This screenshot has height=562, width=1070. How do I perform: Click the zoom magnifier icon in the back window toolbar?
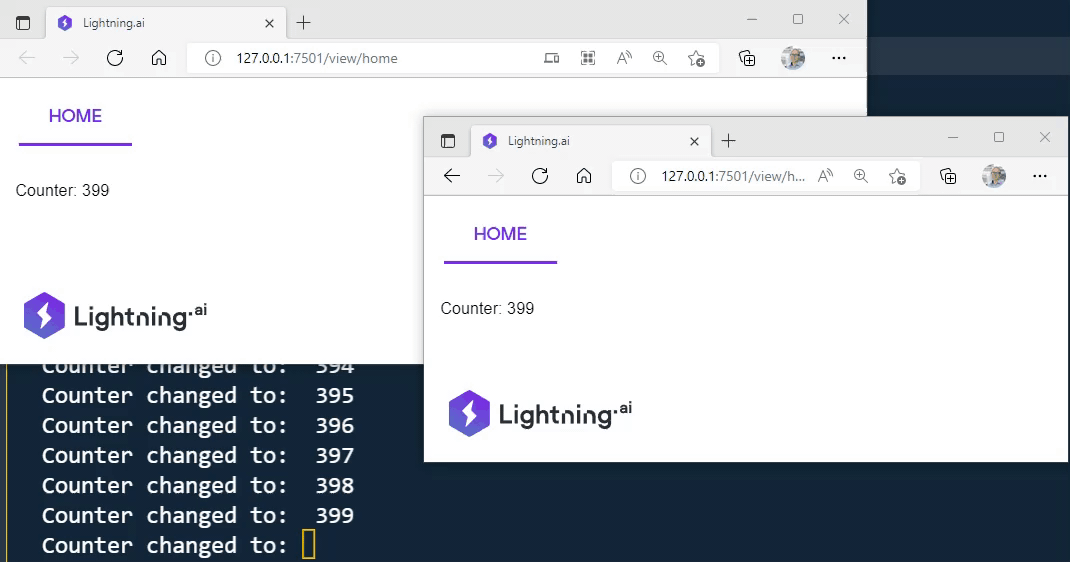[660, 58]
